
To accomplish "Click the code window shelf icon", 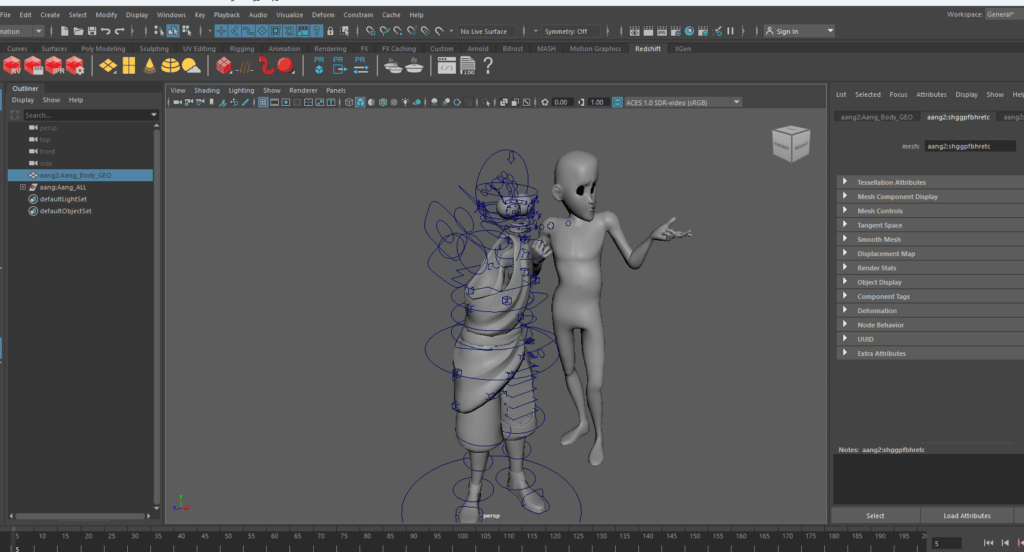I will (447, 66).
